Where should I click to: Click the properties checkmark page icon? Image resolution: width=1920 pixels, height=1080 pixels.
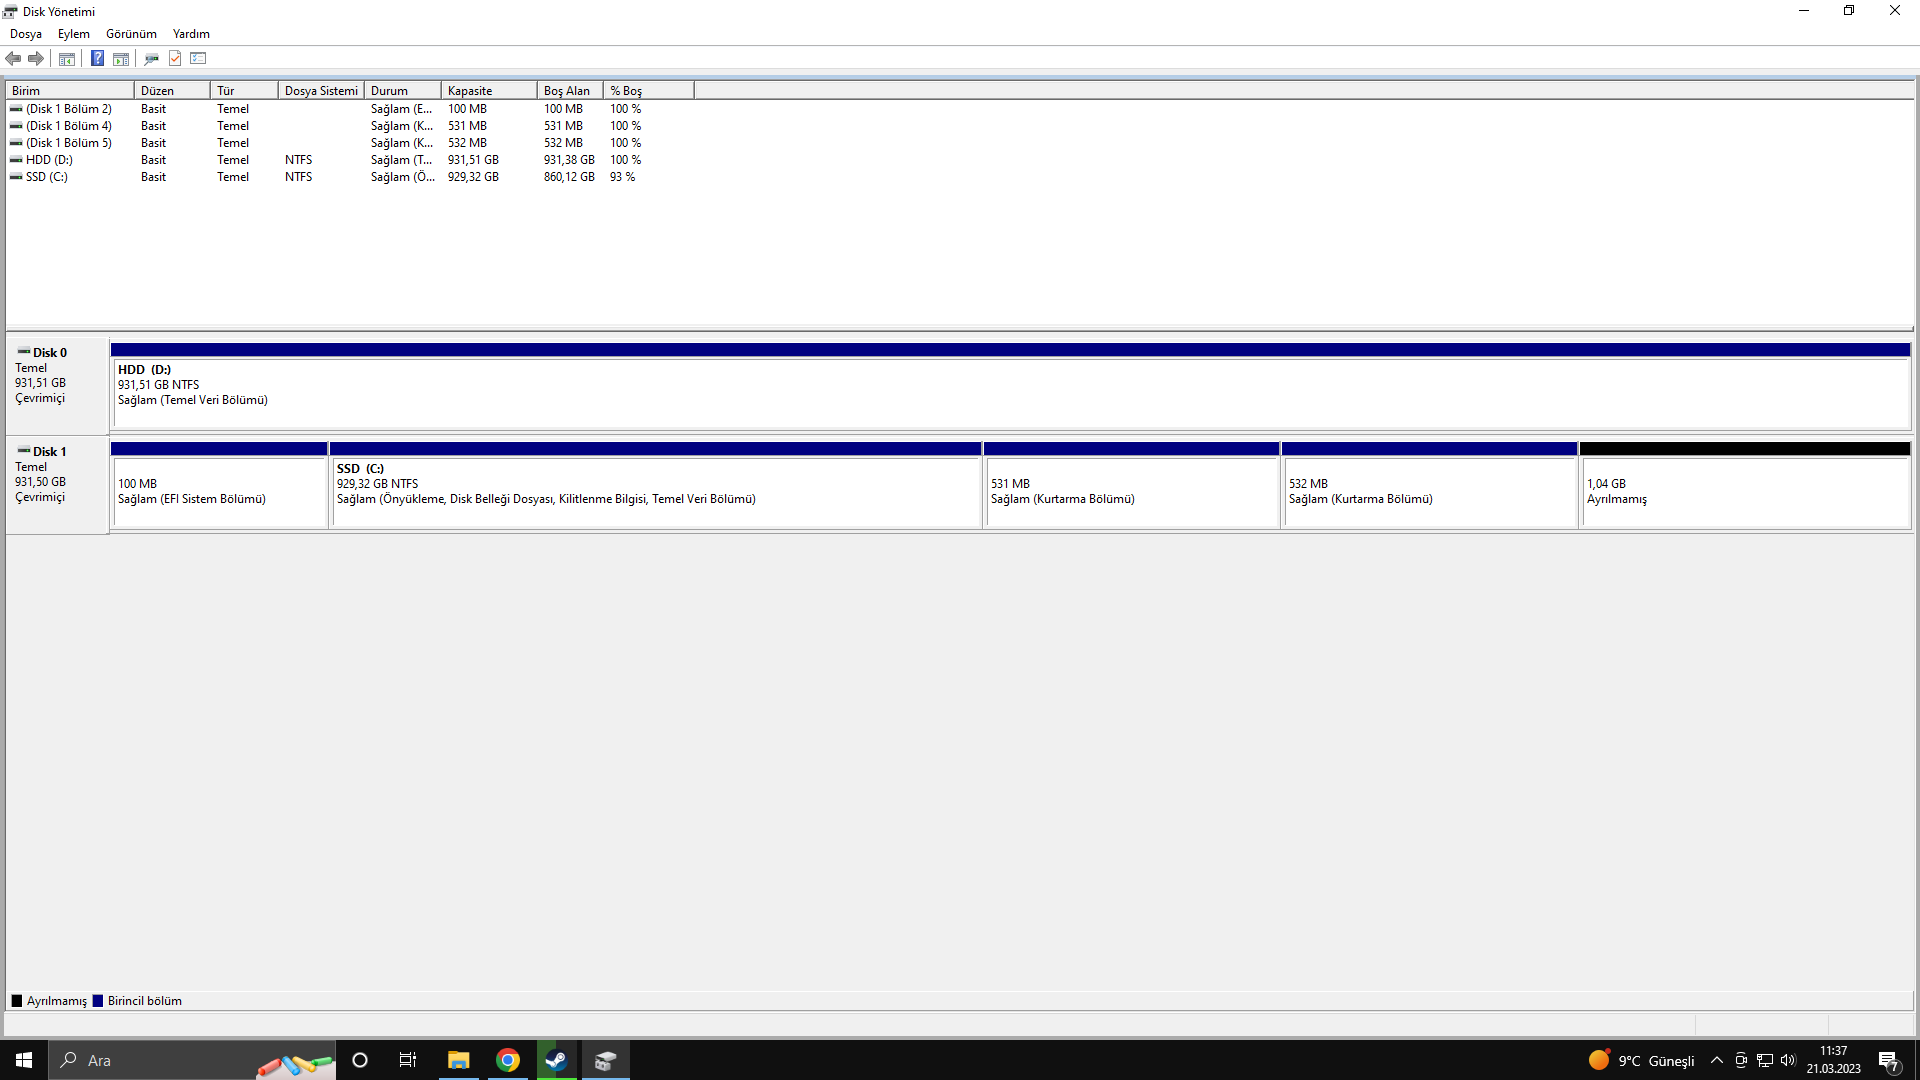[x=175, y=59]
